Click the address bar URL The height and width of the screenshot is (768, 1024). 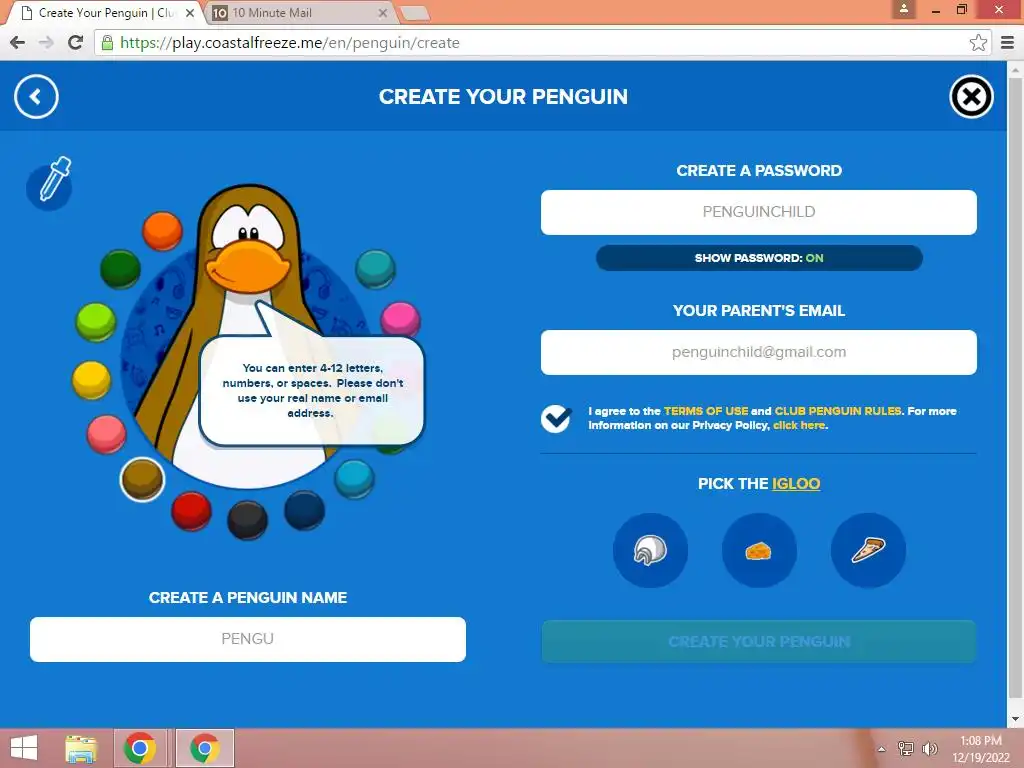tap(290, 43)
